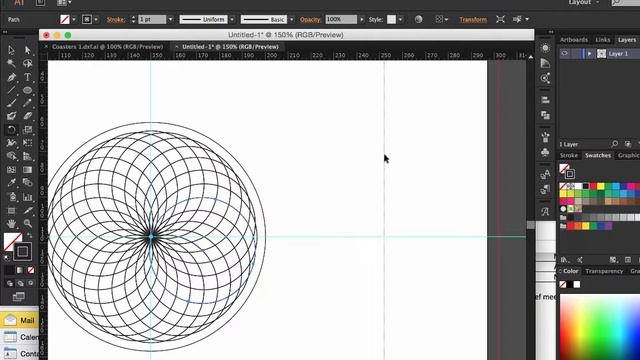Select the Direct Selection tool (white arrow)
This screenshot has height=360, width=640.
tap(27, 50)
